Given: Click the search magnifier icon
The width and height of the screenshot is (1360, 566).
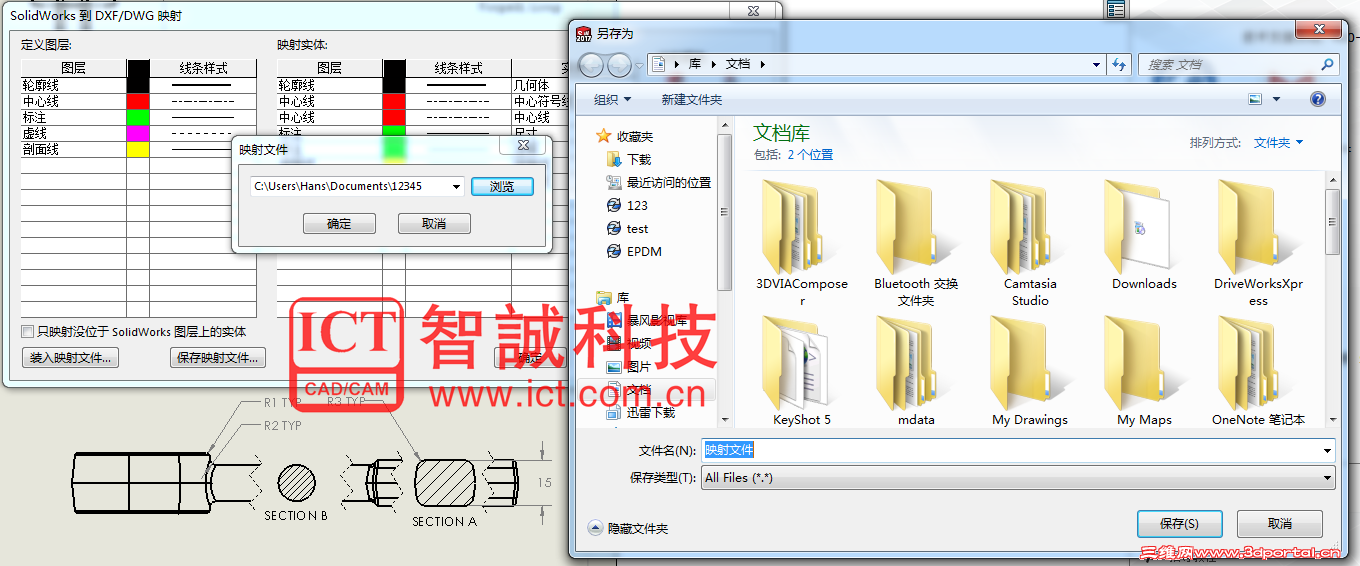Looking at the screenshot, I should pyautogui.click(x=1328, y=64).
